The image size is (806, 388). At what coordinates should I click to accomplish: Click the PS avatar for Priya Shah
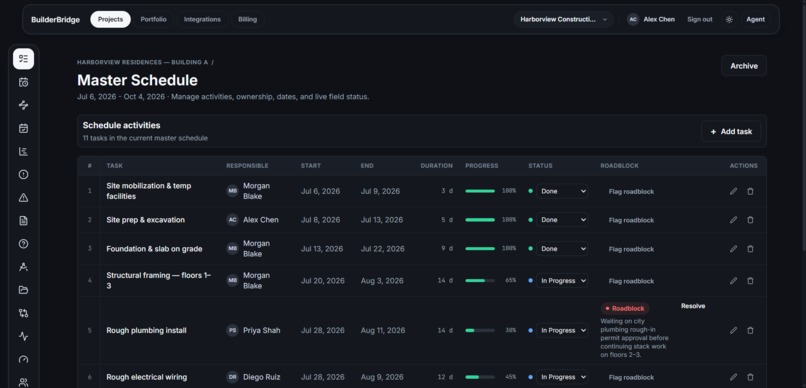pos(232,330)
